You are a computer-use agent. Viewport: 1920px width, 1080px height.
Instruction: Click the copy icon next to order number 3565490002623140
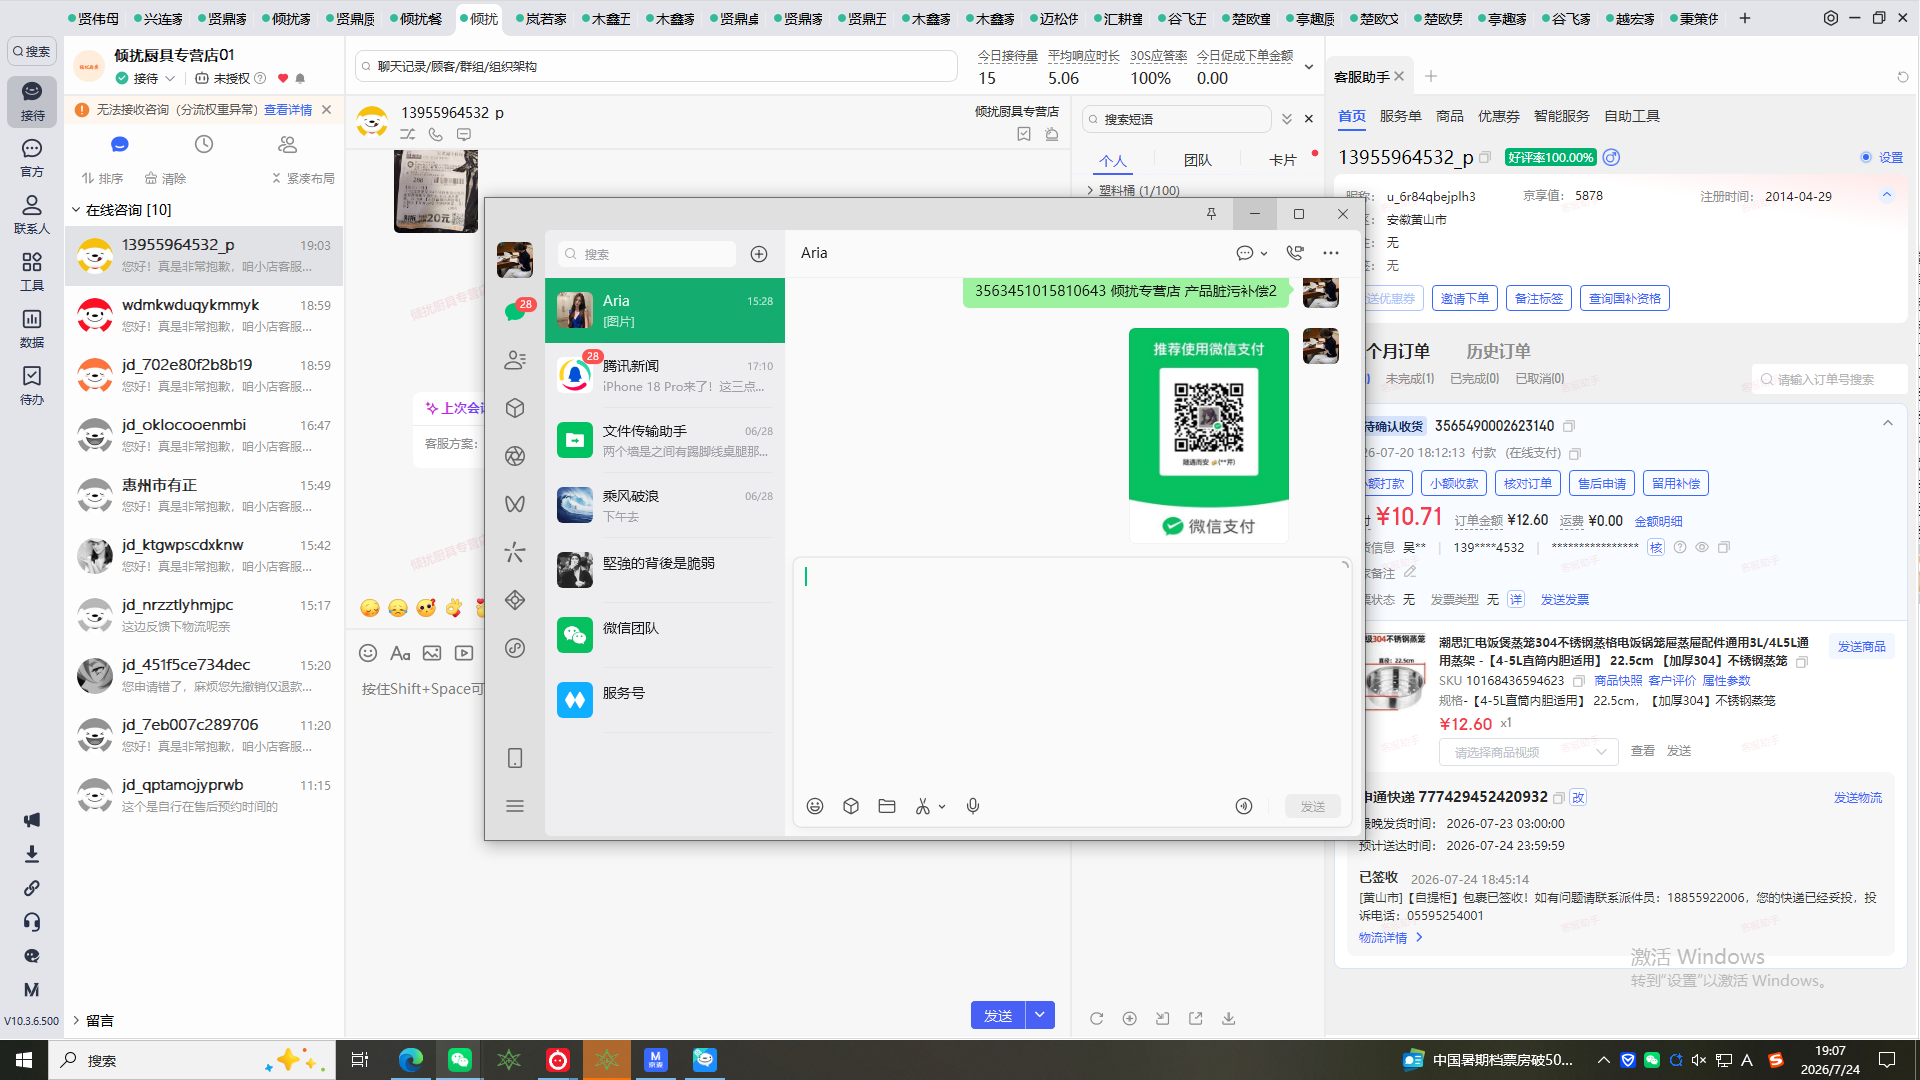pyautogui.click(x=1569, y=426)
